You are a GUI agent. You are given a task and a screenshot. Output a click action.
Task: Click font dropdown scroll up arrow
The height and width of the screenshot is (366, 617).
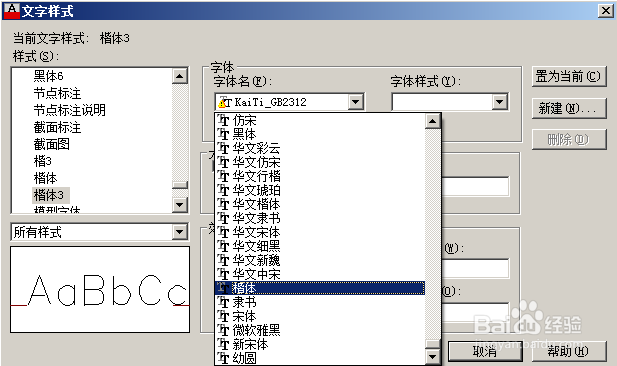tap(432, 121)
